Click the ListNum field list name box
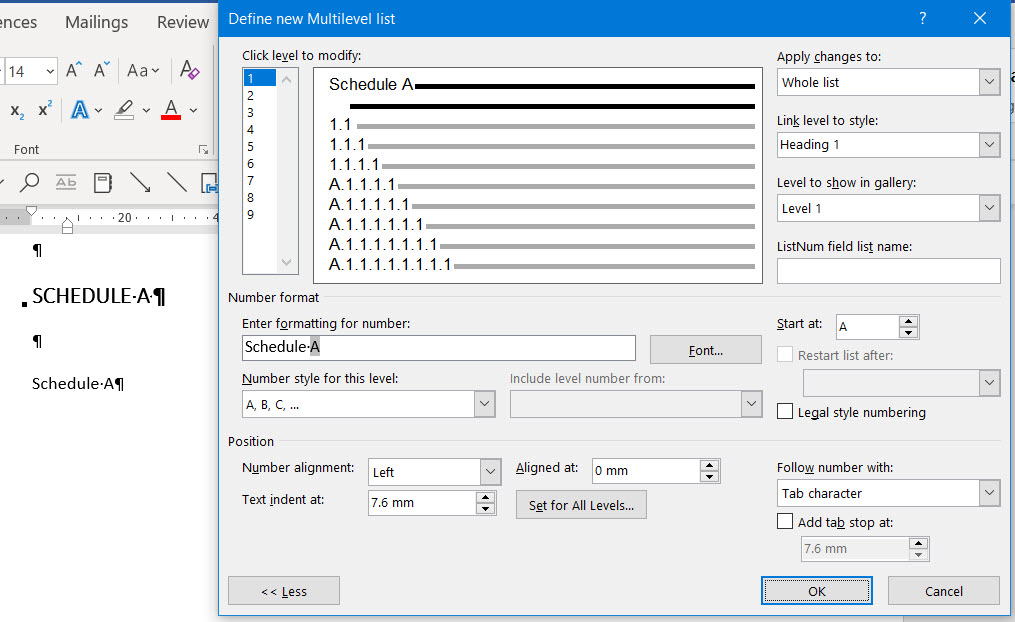1015x622 pixels. pyautogui.click(x=888, y=271)
